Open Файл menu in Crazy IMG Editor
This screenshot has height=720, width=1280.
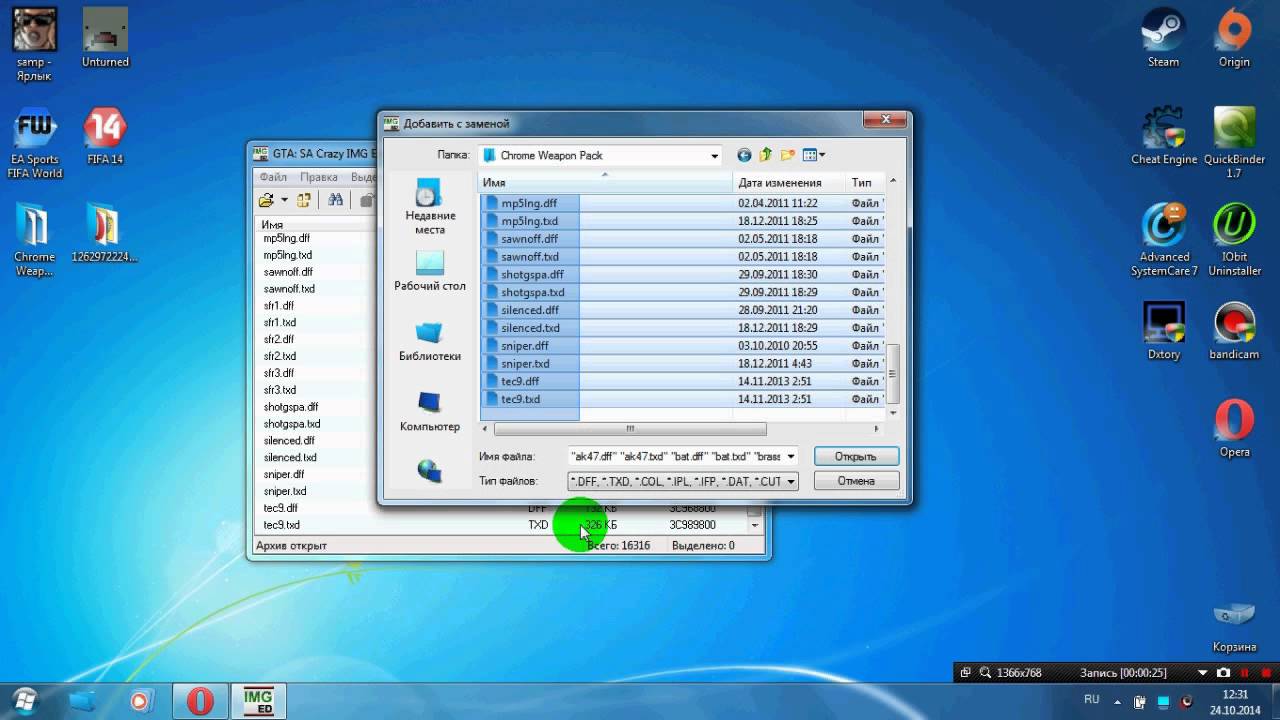click(x=273, y=177)
